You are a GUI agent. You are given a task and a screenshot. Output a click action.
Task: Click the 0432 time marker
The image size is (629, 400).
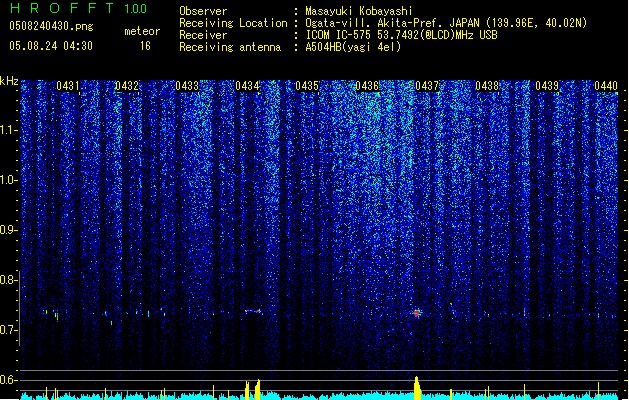tap(127, 86)
